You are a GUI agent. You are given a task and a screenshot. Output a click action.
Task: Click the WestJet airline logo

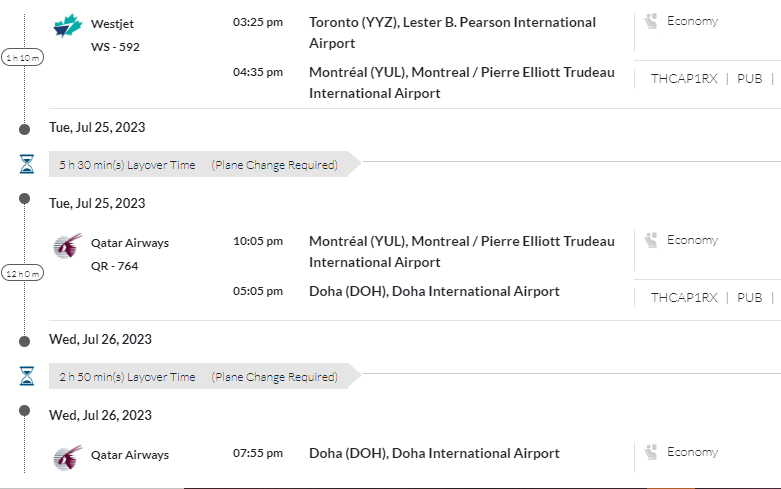[x=68, y=25]
